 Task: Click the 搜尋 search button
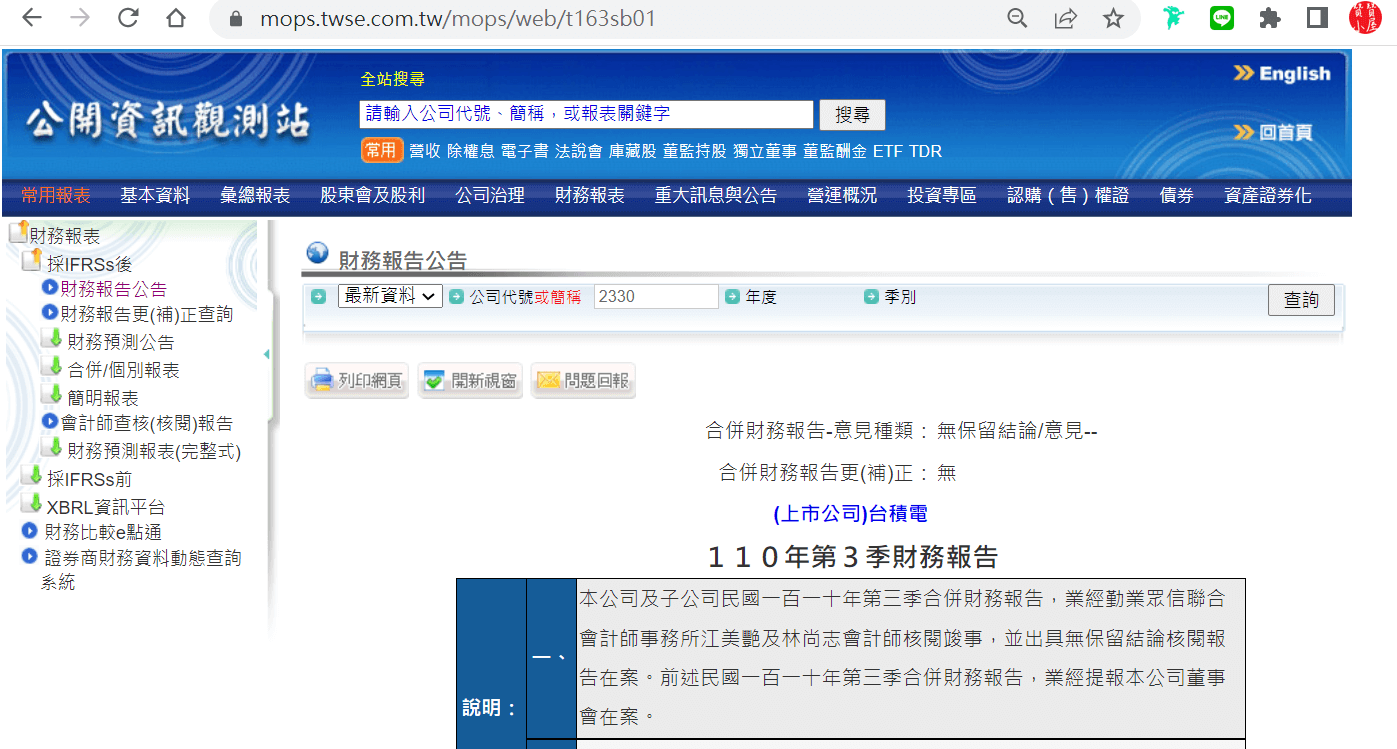click(x=852, y=115)
